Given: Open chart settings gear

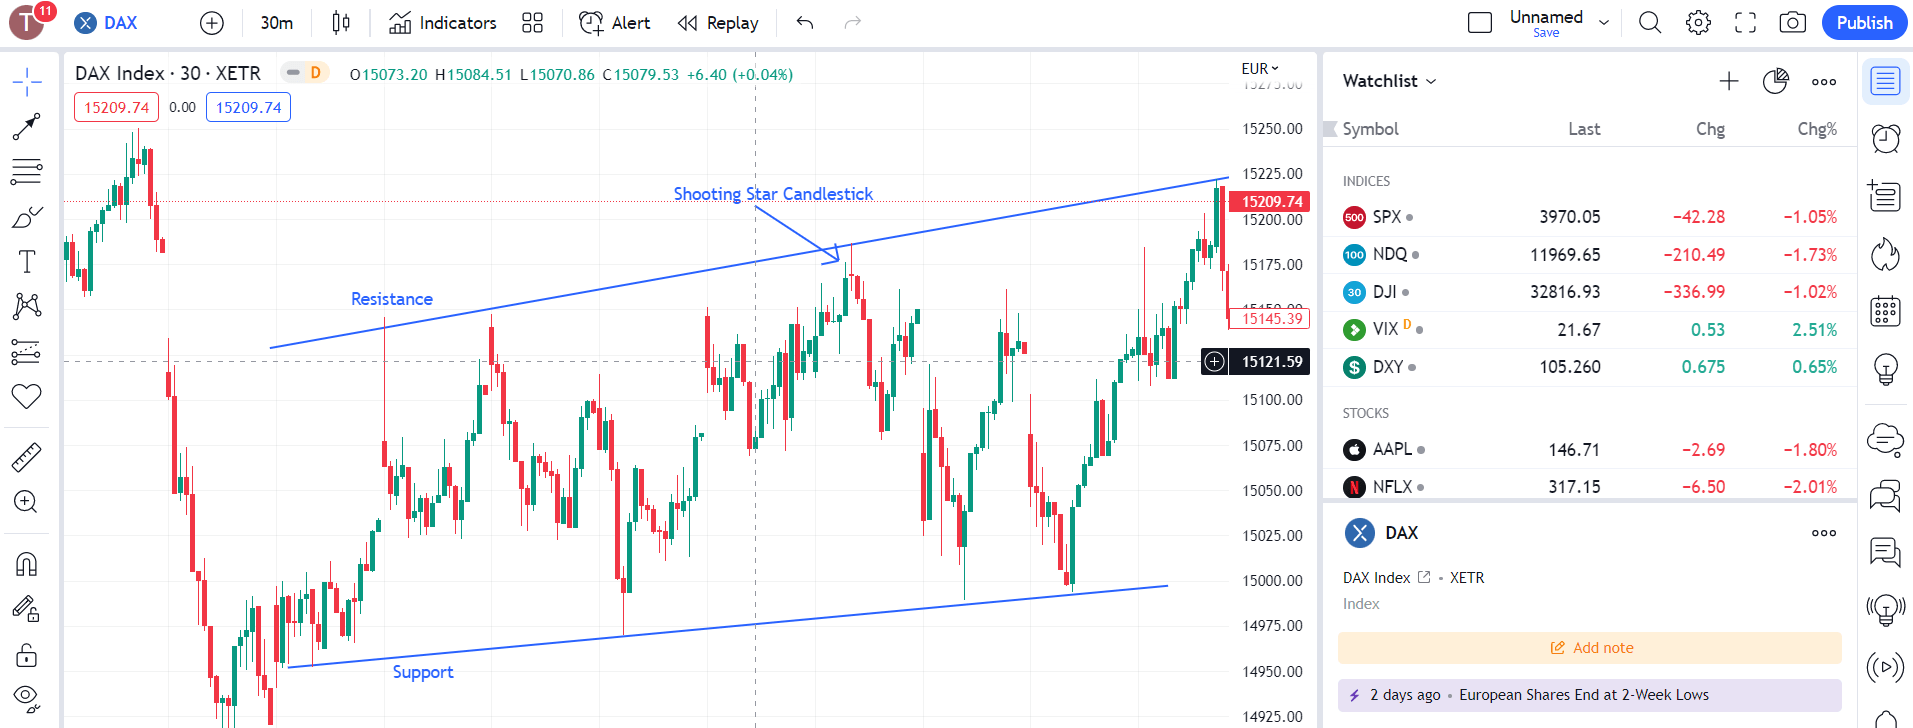Looking at the screenshot, I should (x=1698, y=23).
